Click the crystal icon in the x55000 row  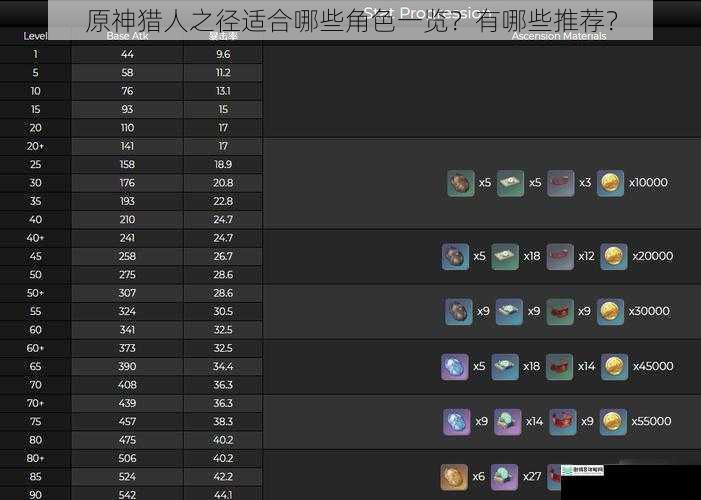click(456, 422)
